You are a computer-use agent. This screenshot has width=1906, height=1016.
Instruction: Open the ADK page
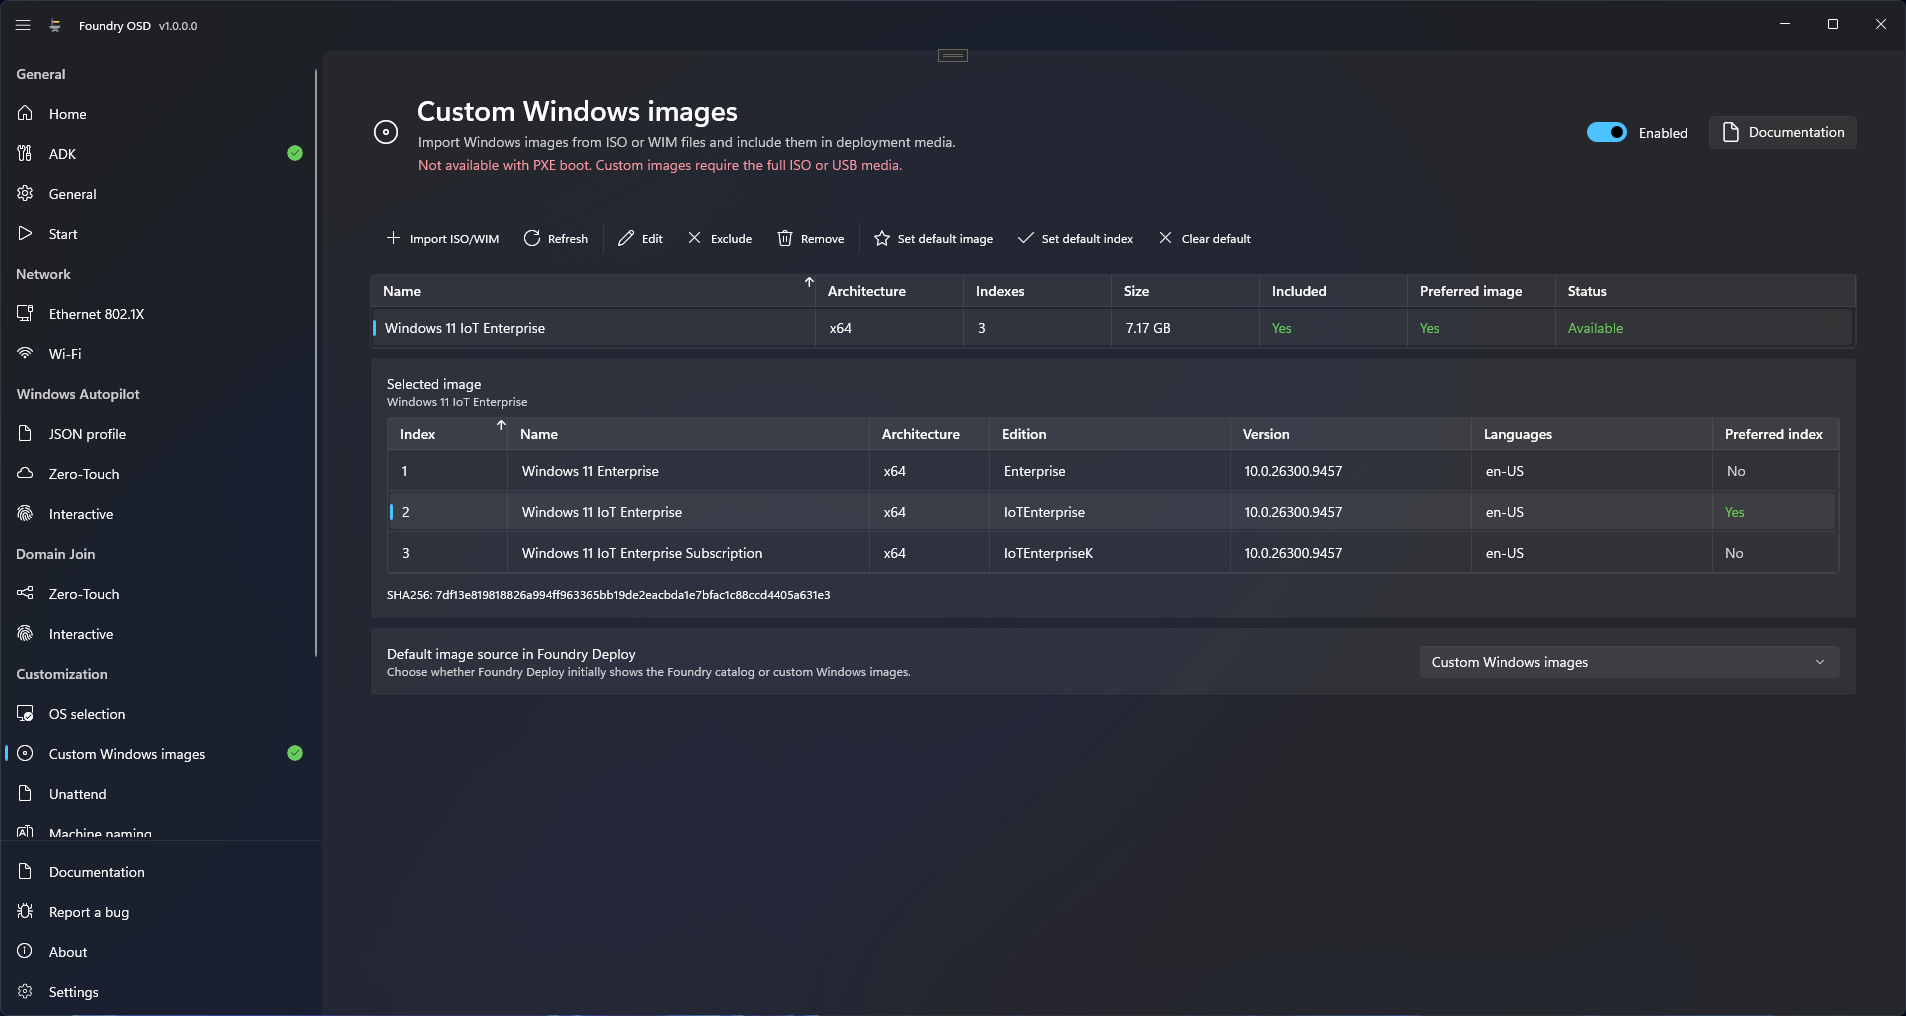[x=160, y=154]
